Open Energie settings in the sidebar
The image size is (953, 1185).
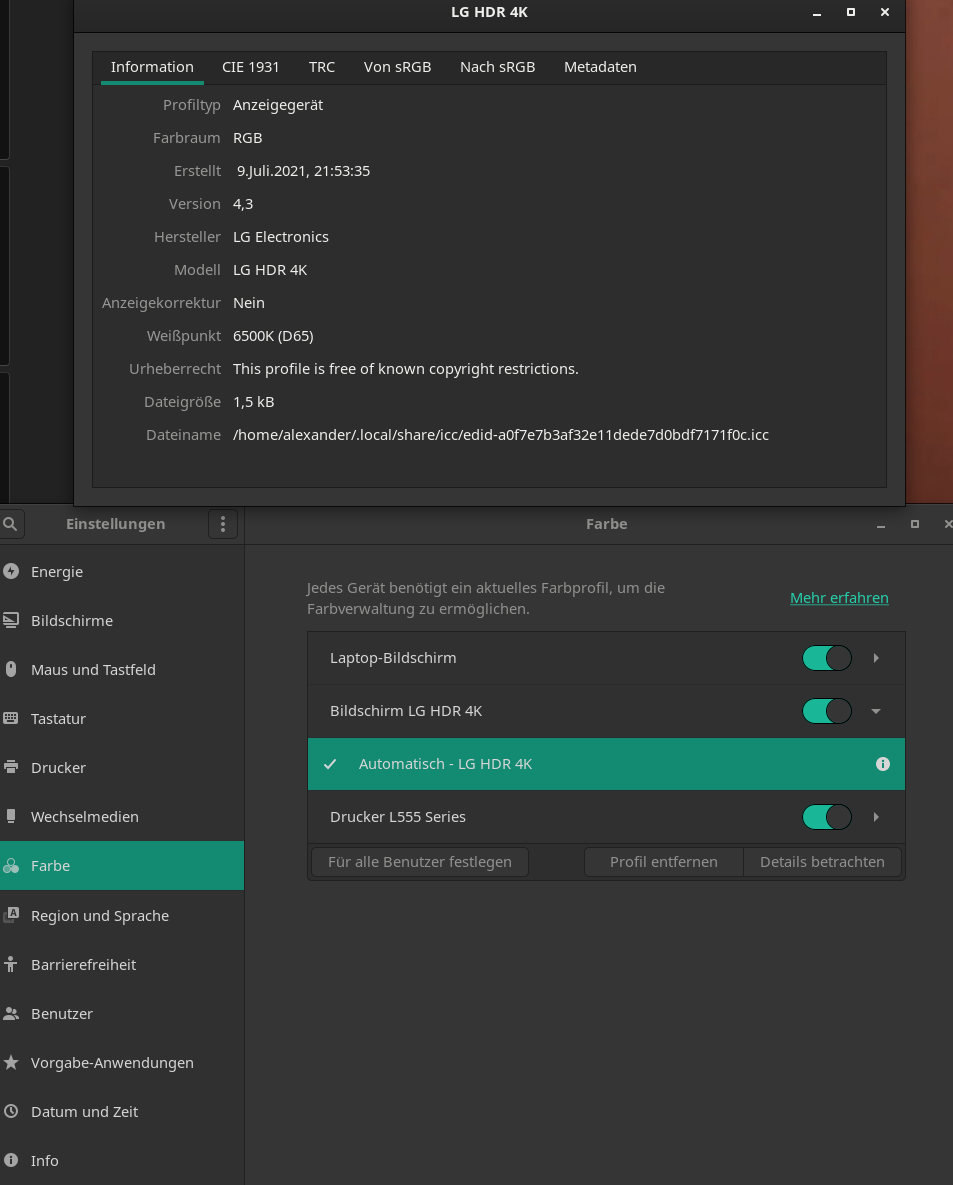pyautogui.click(x=122, y=572)
